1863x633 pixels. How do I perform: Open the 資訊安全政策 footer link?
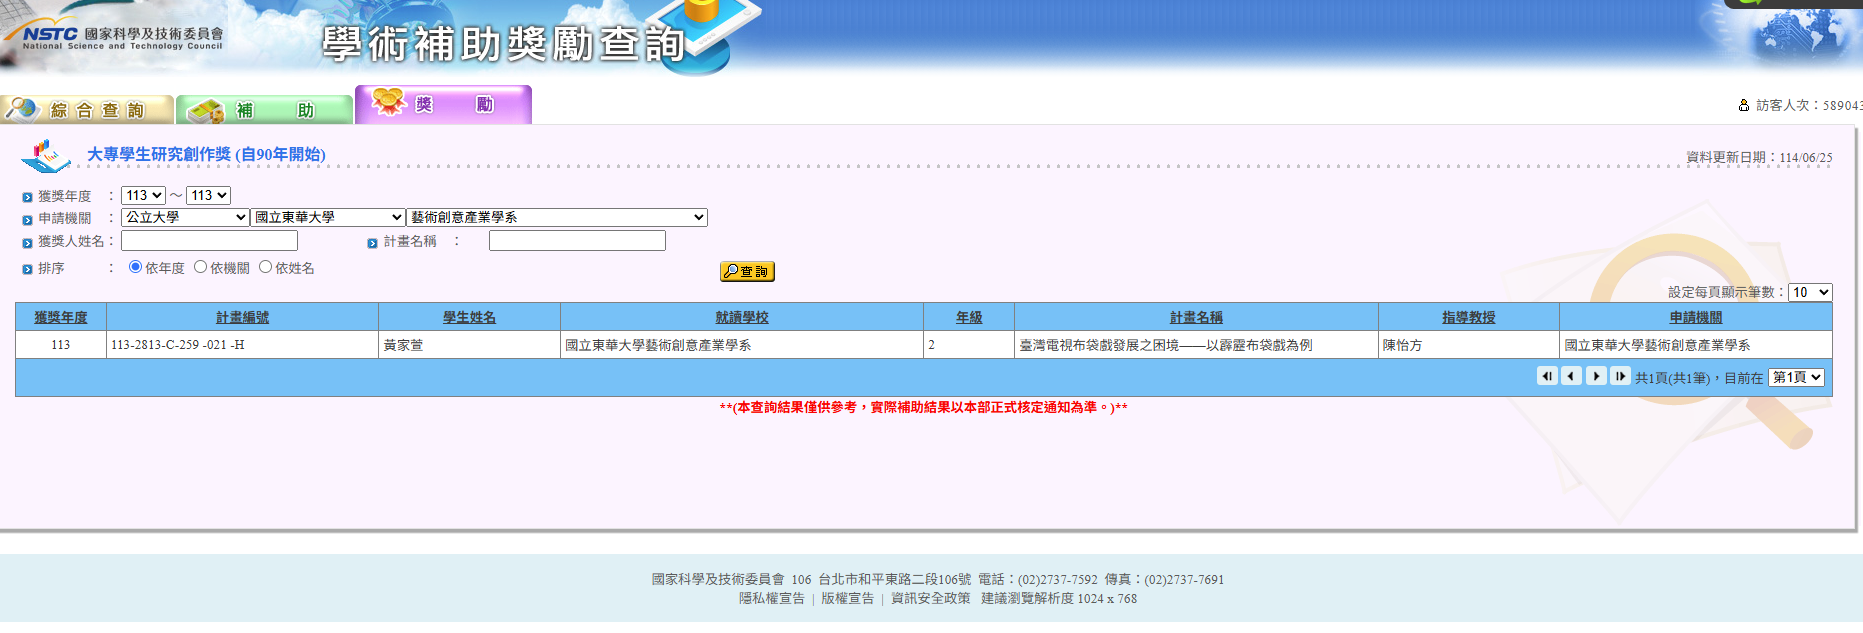coord(931,598)
